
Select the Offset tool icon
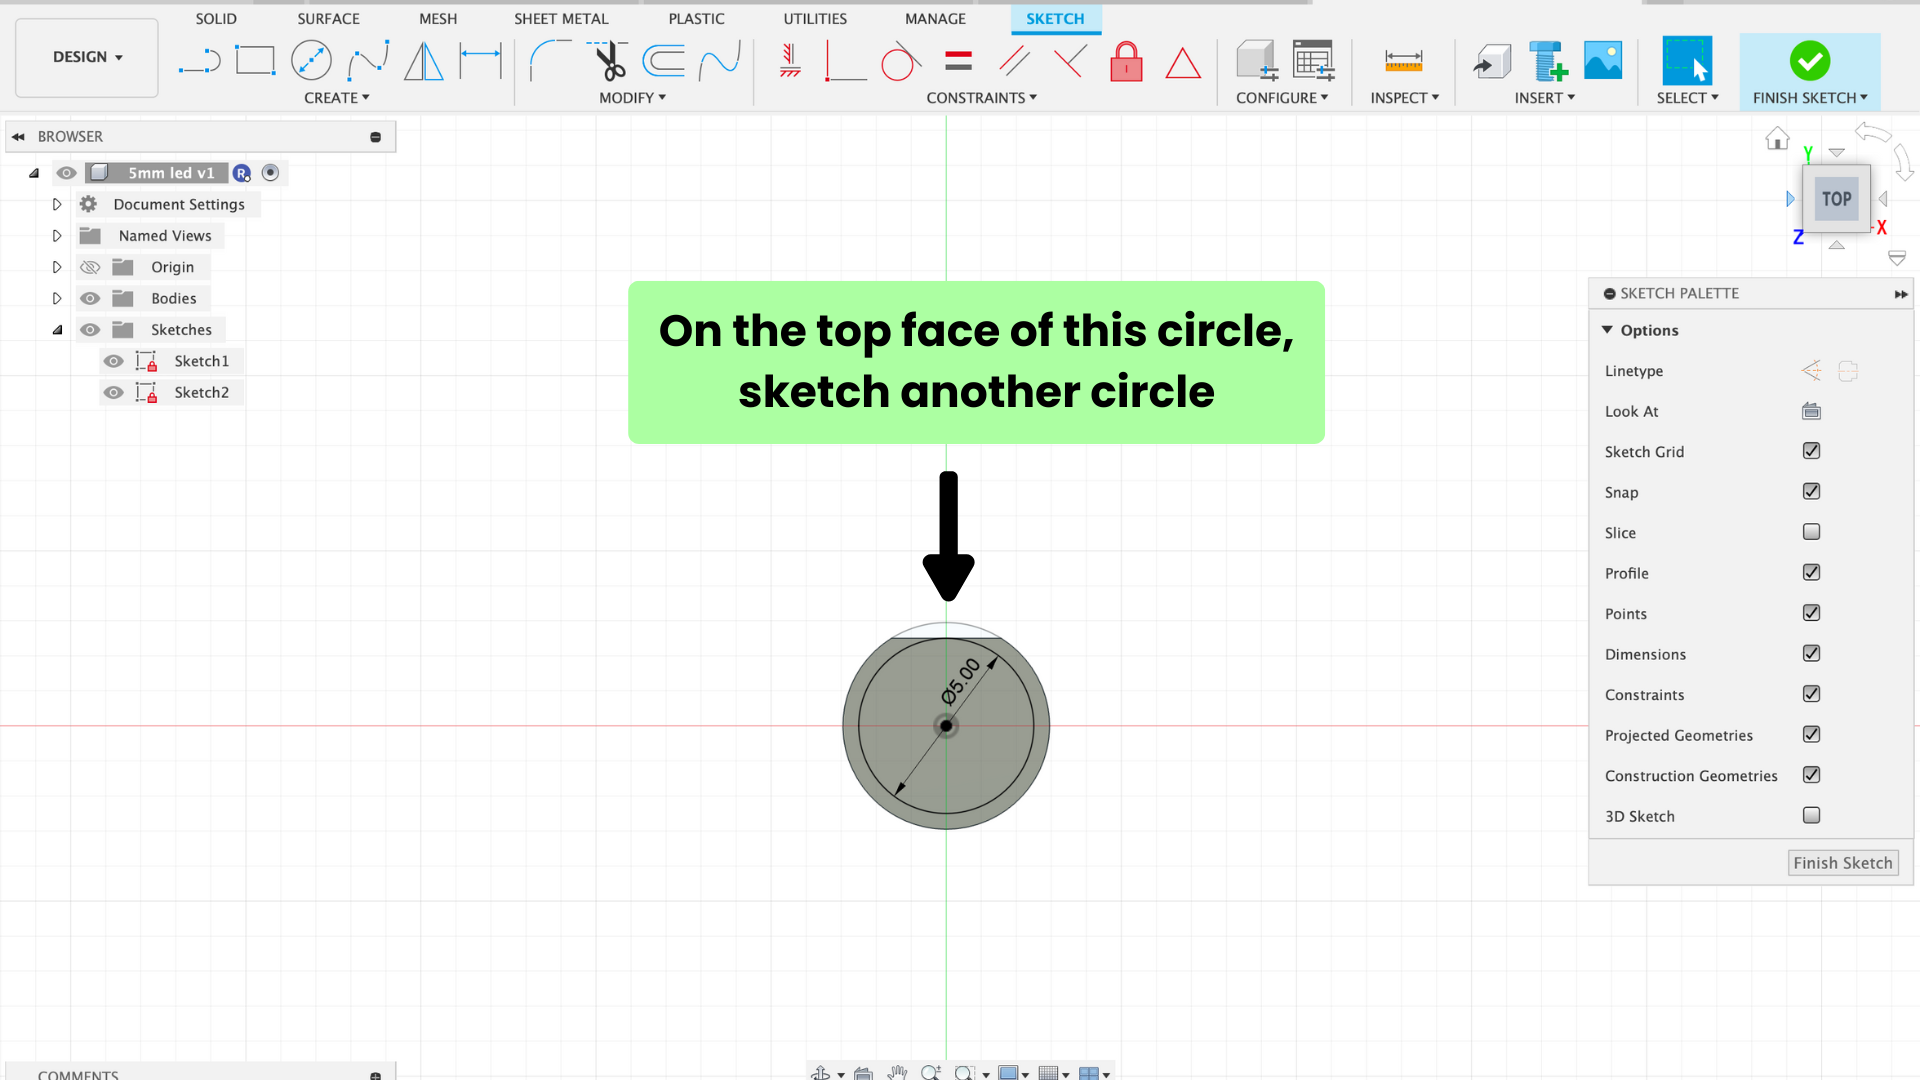pos(664,61)
